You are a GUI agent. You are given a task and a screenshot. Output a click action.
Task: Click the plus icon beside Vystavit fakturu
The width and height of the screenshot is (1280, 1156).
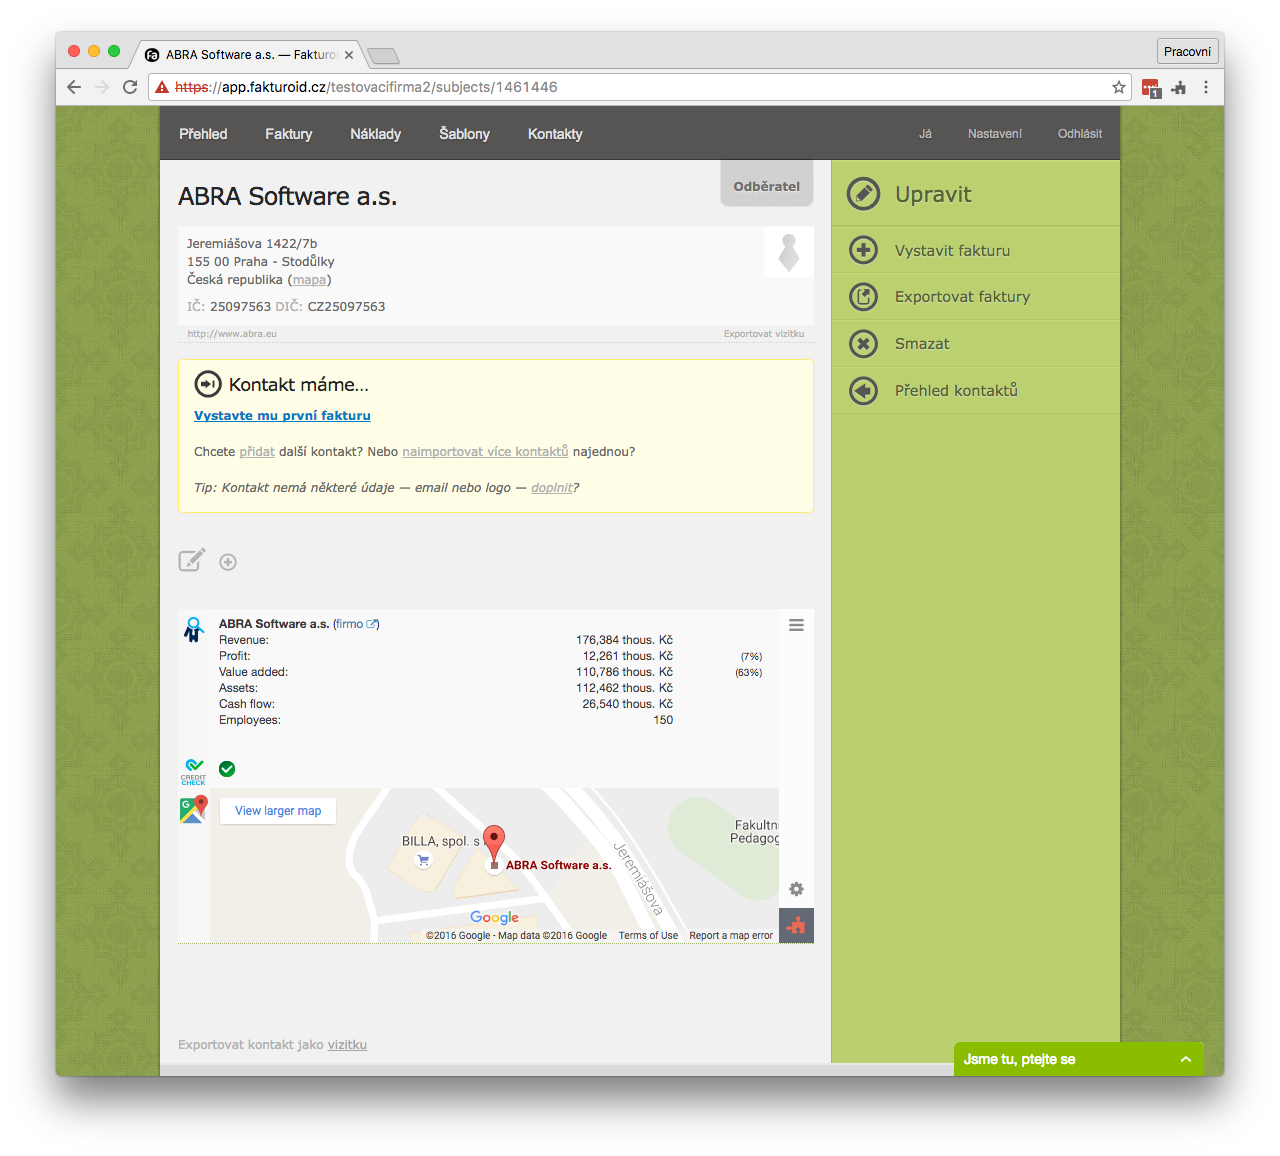863,250
